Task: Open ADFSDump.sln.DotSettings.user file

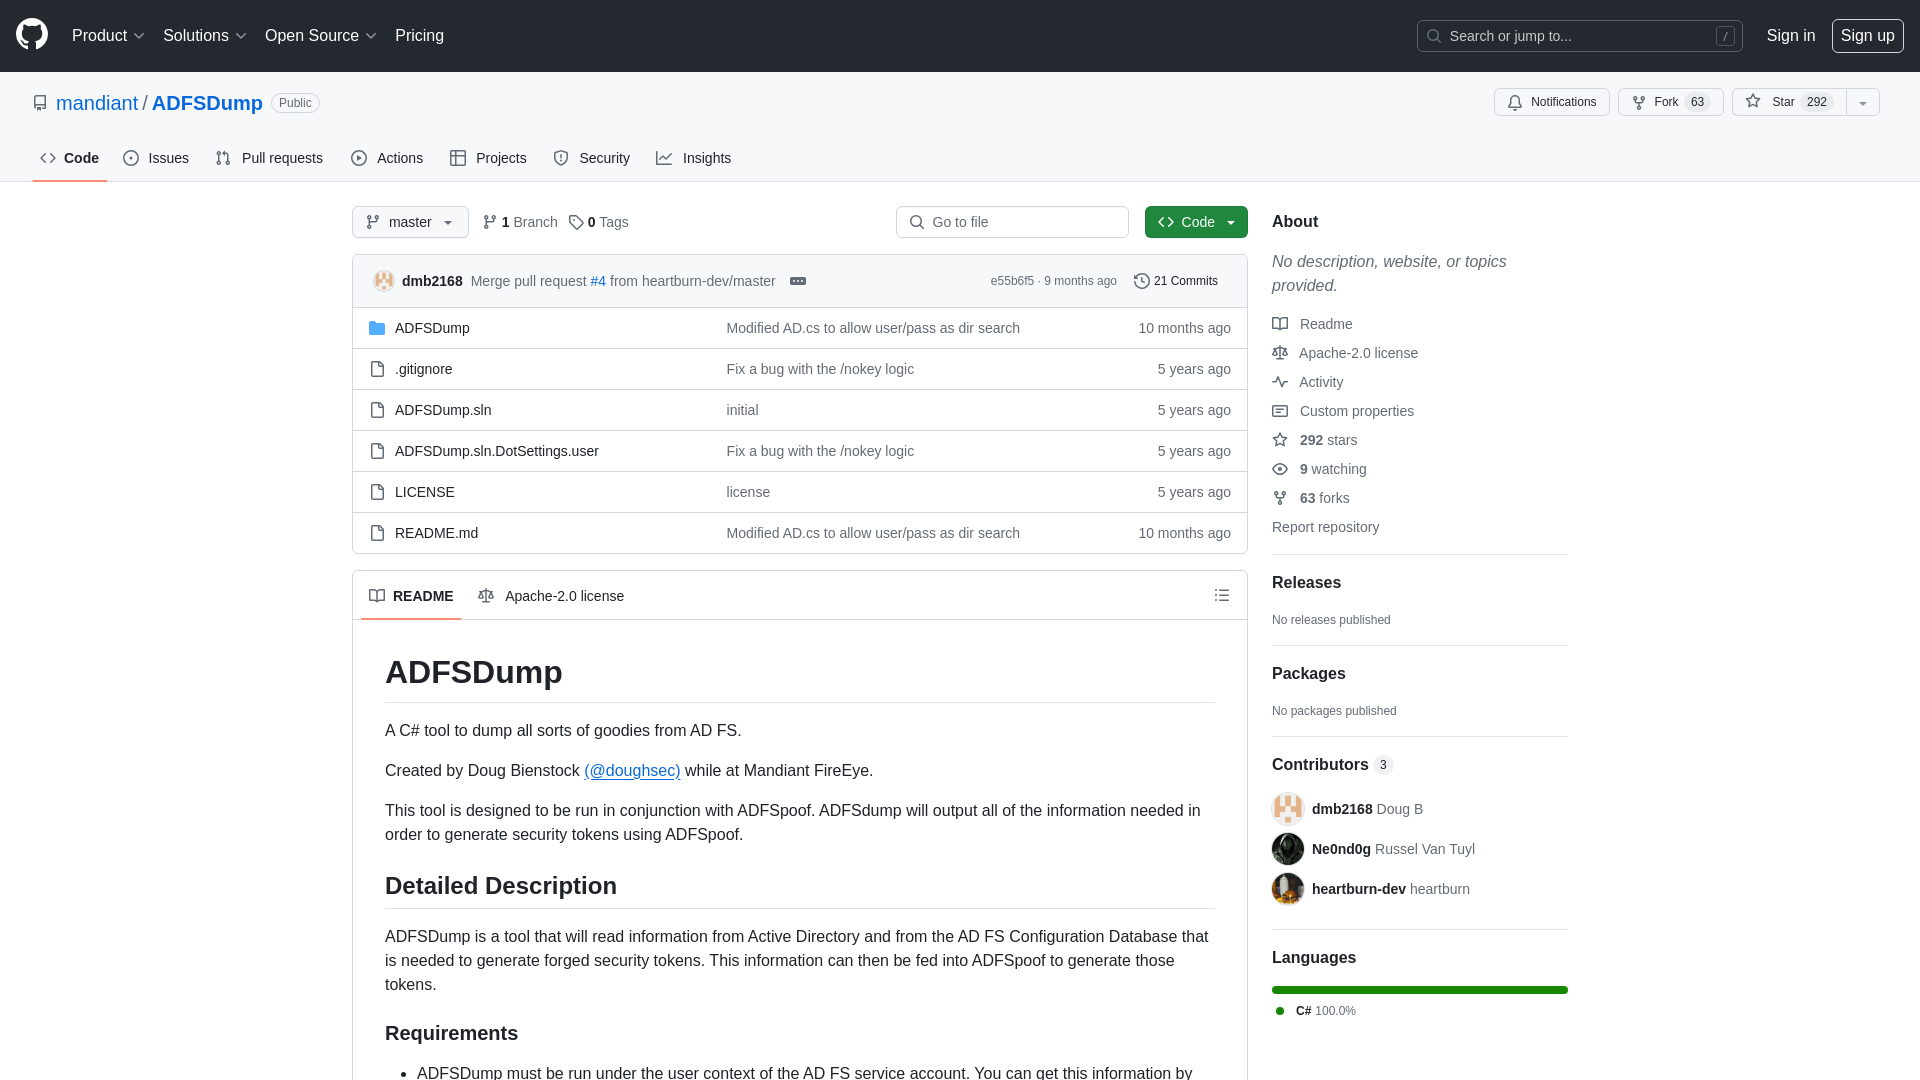Action: click(497, 451)
